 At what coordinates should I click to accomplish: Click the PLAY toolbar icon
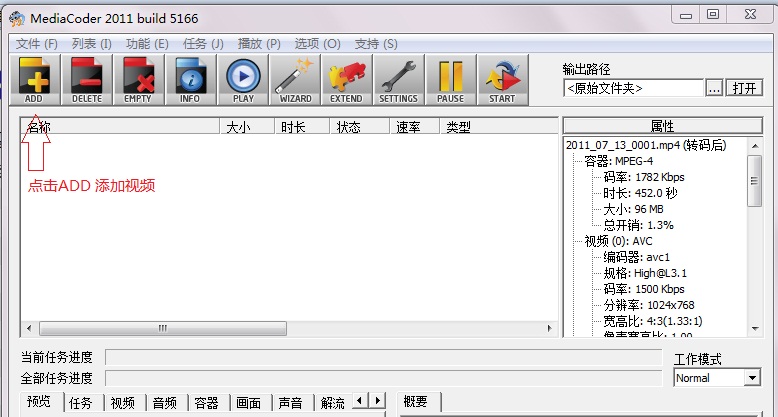coord(243,80)
